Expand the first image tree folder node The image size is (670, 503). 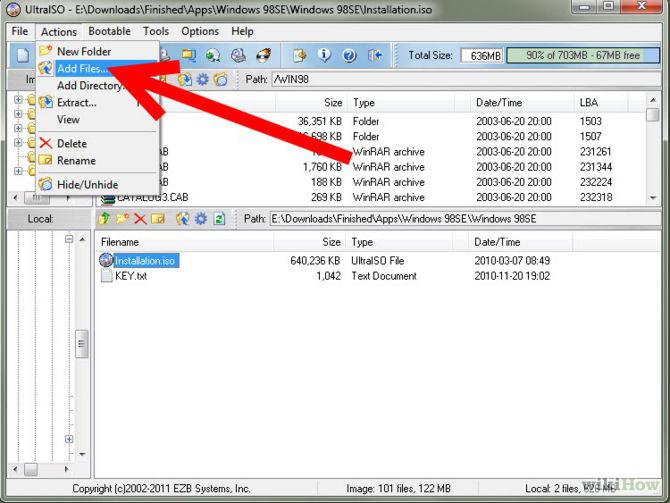[x=18, y=100]
